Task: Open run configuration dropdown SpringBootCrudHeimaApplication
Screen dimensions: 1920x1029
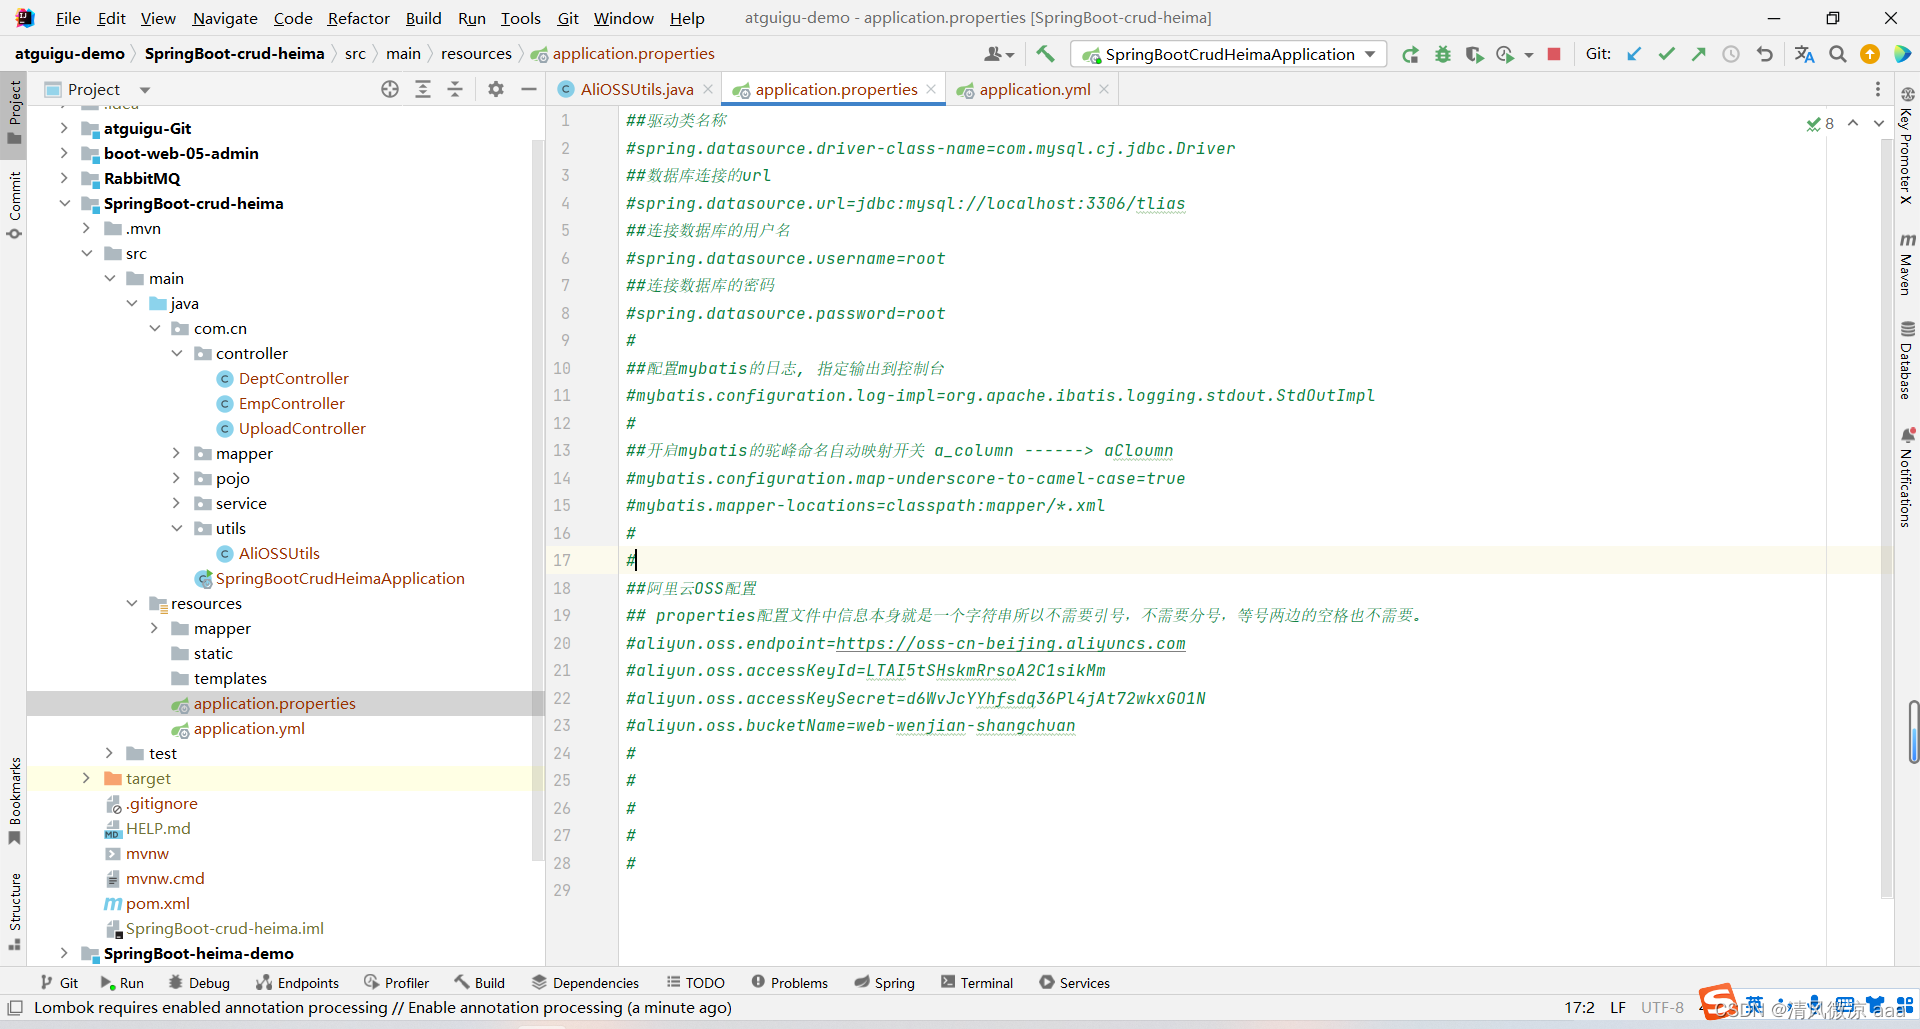Action: pos(1229,54)
